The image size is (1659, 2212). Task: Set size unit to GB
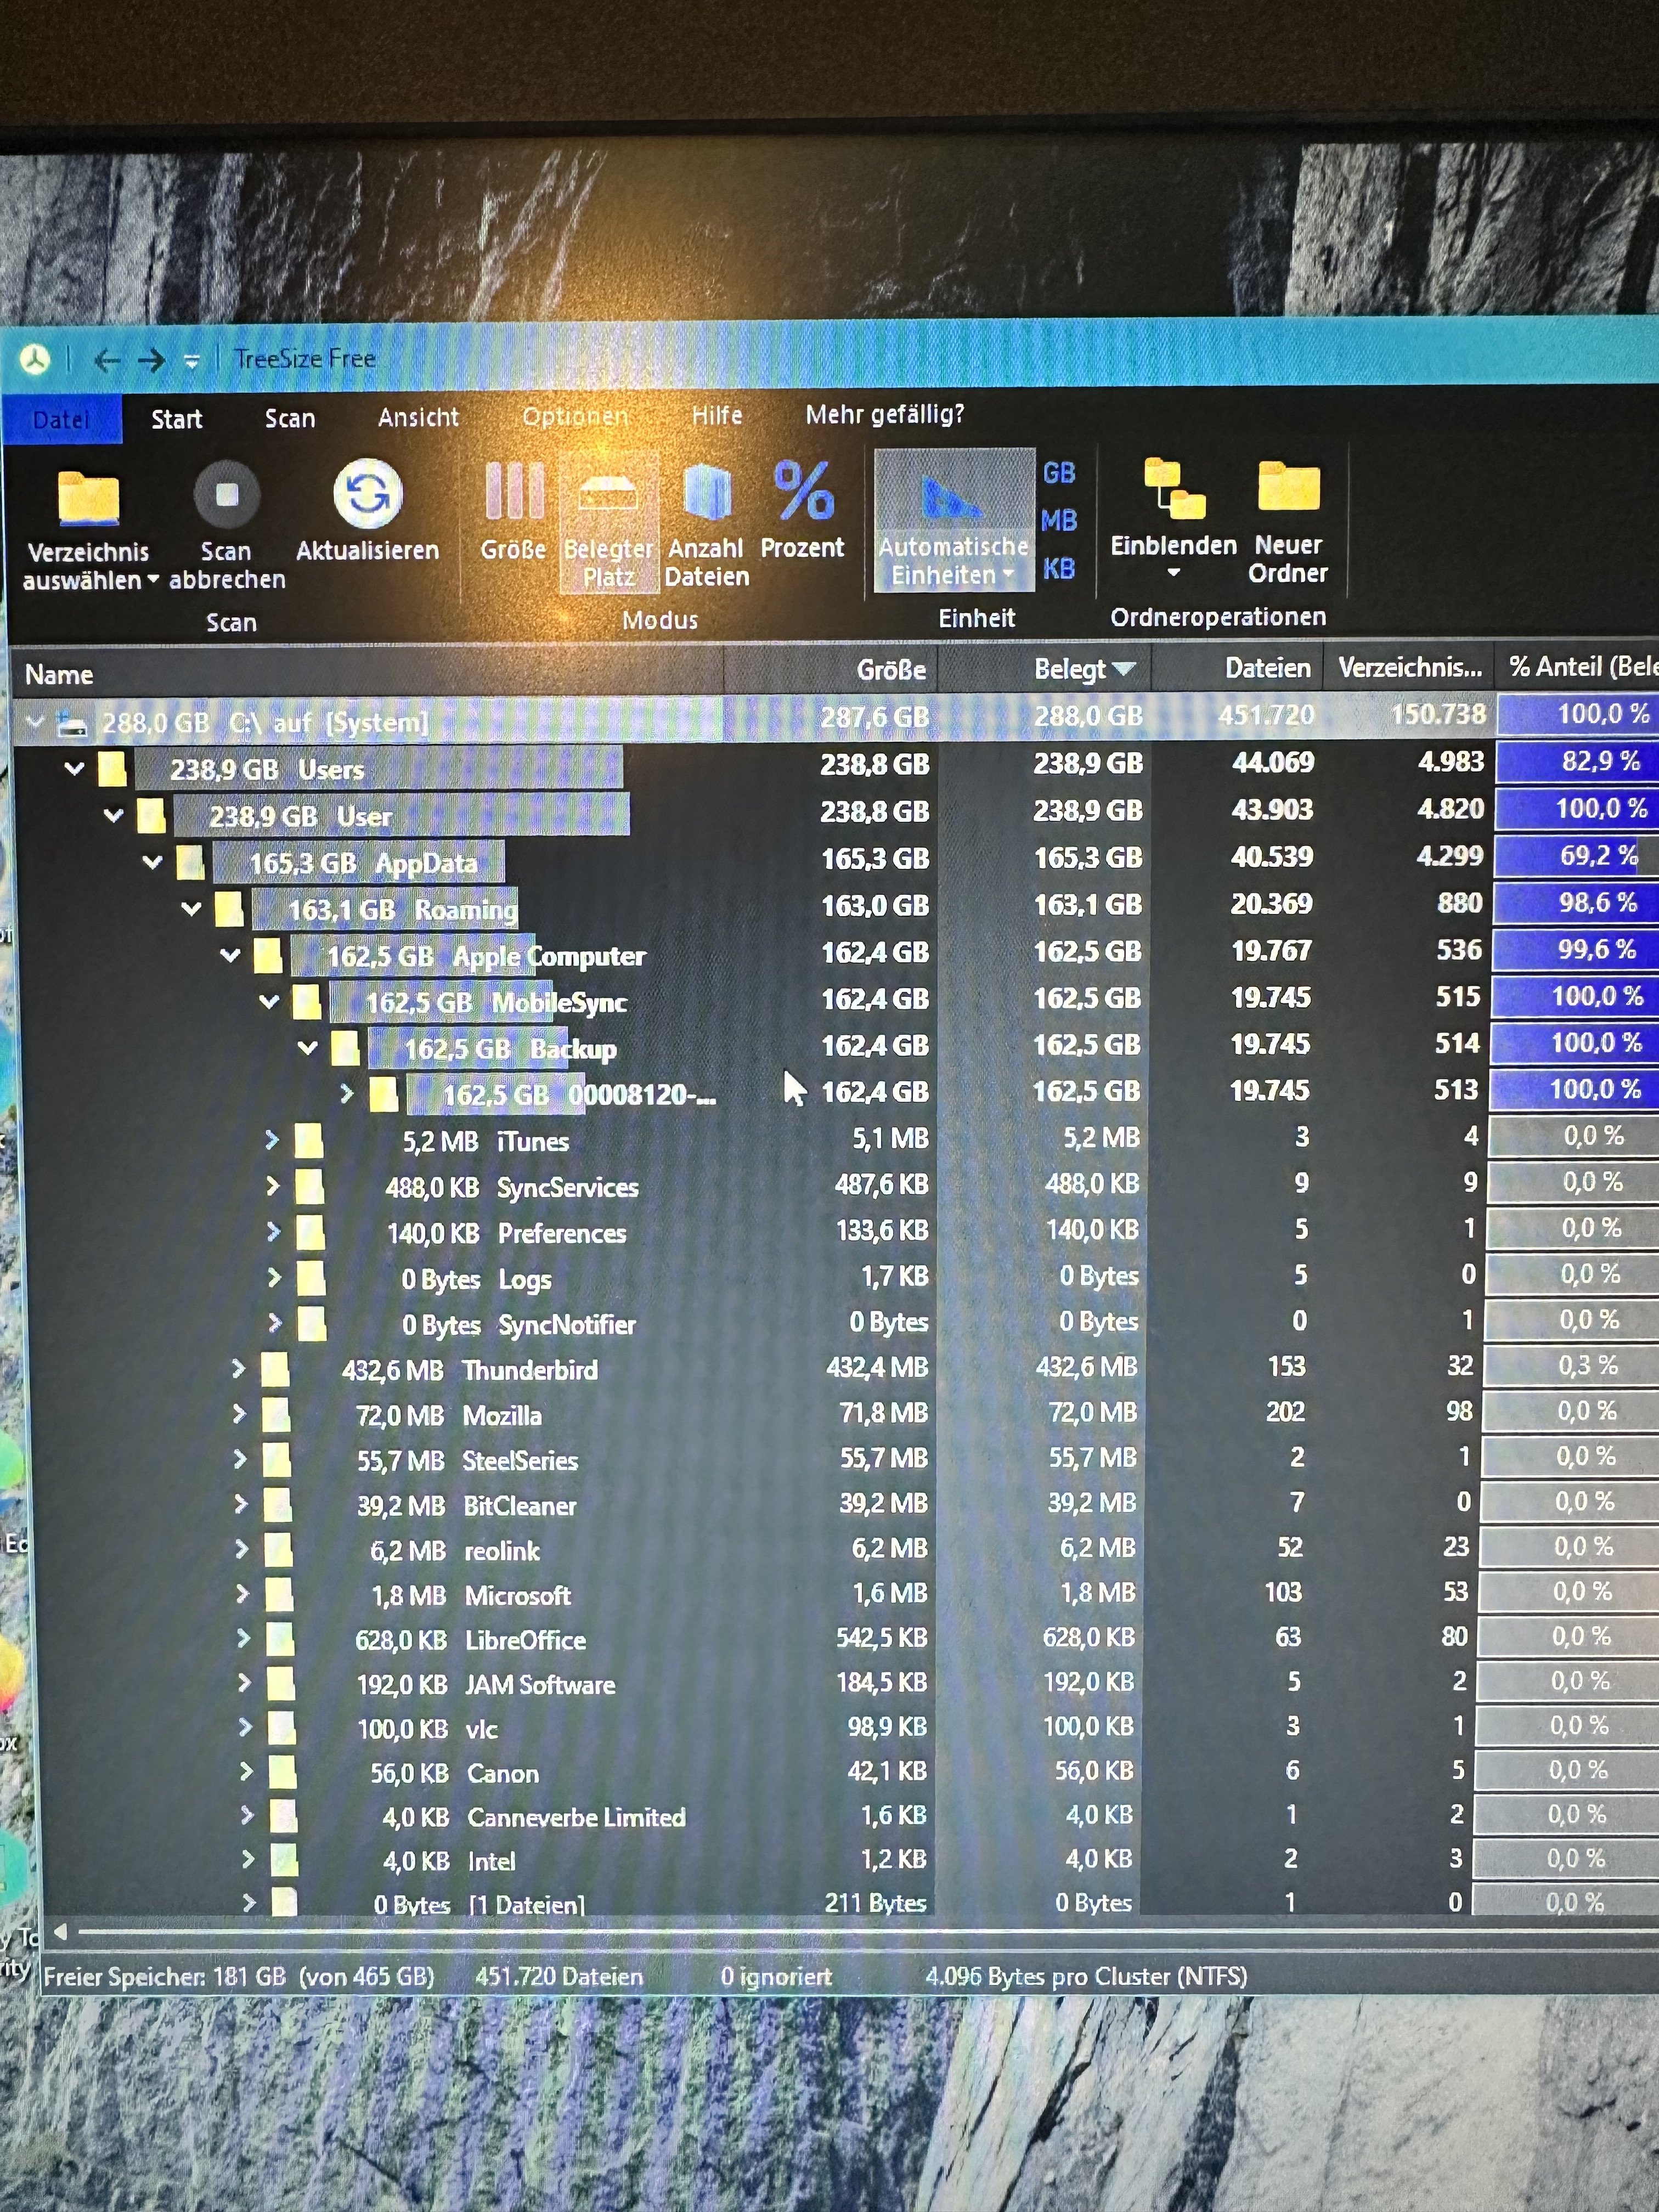click(1059, 473)
